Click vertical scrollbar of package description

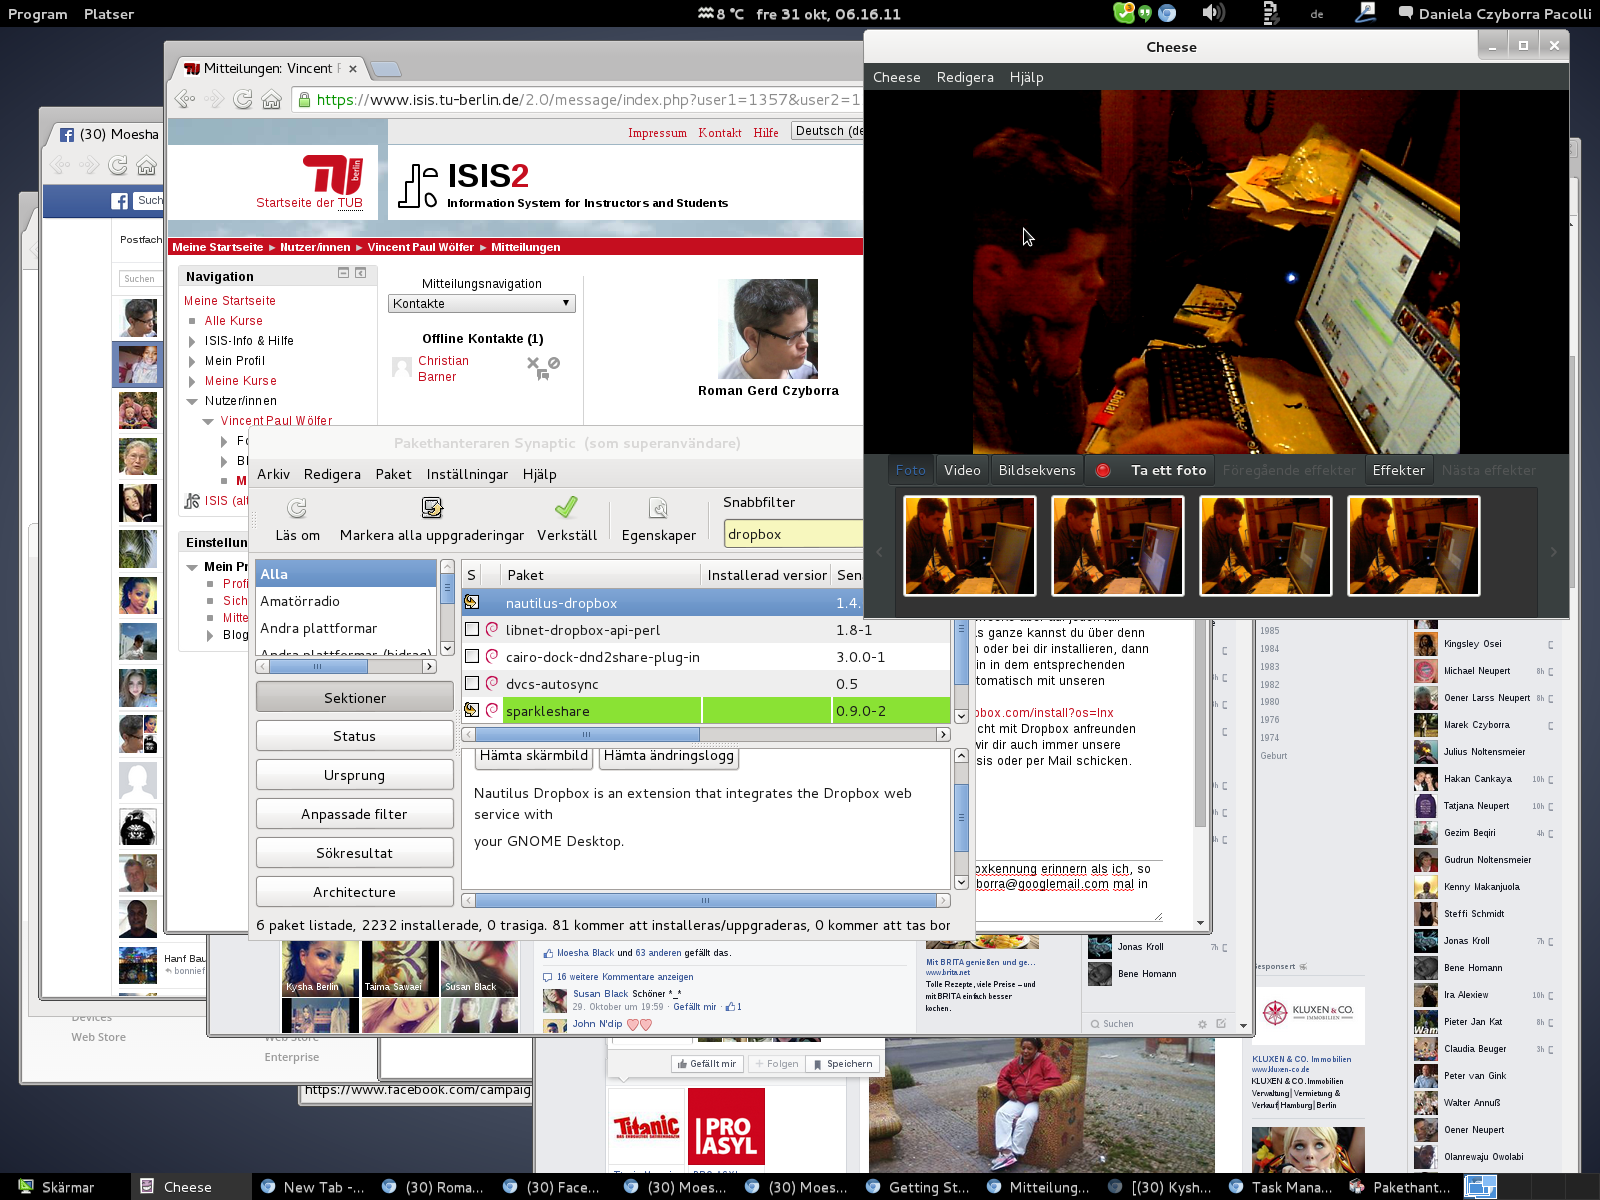[961, 818]
